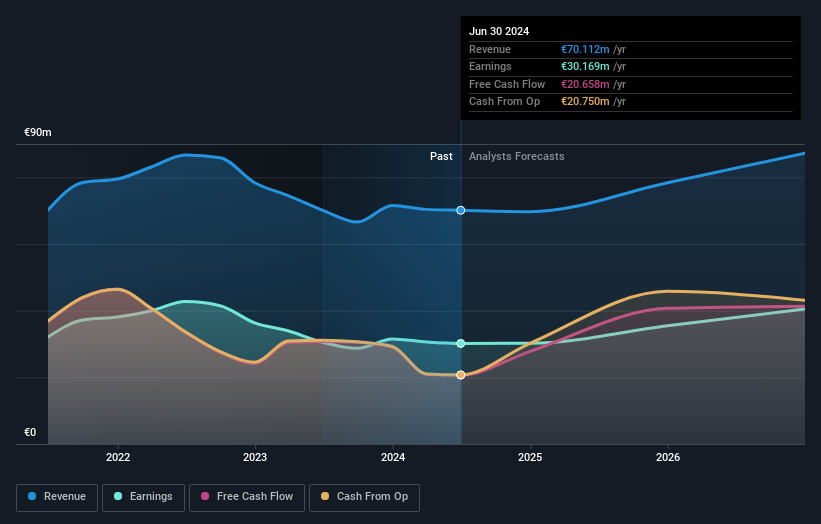The image size is (821, 524).
Task: Select the 2024 x-axis label
Action: click(x=393, y=457)
